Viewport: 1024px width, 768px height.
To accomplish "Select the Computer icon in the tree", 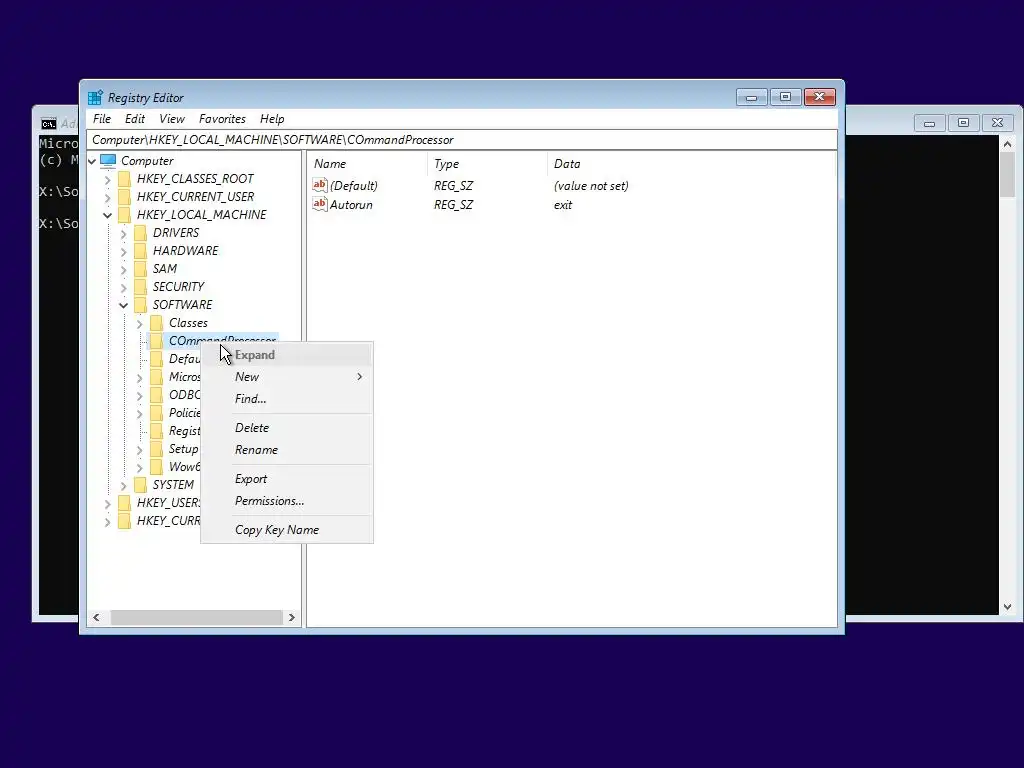I will (108, 161).
